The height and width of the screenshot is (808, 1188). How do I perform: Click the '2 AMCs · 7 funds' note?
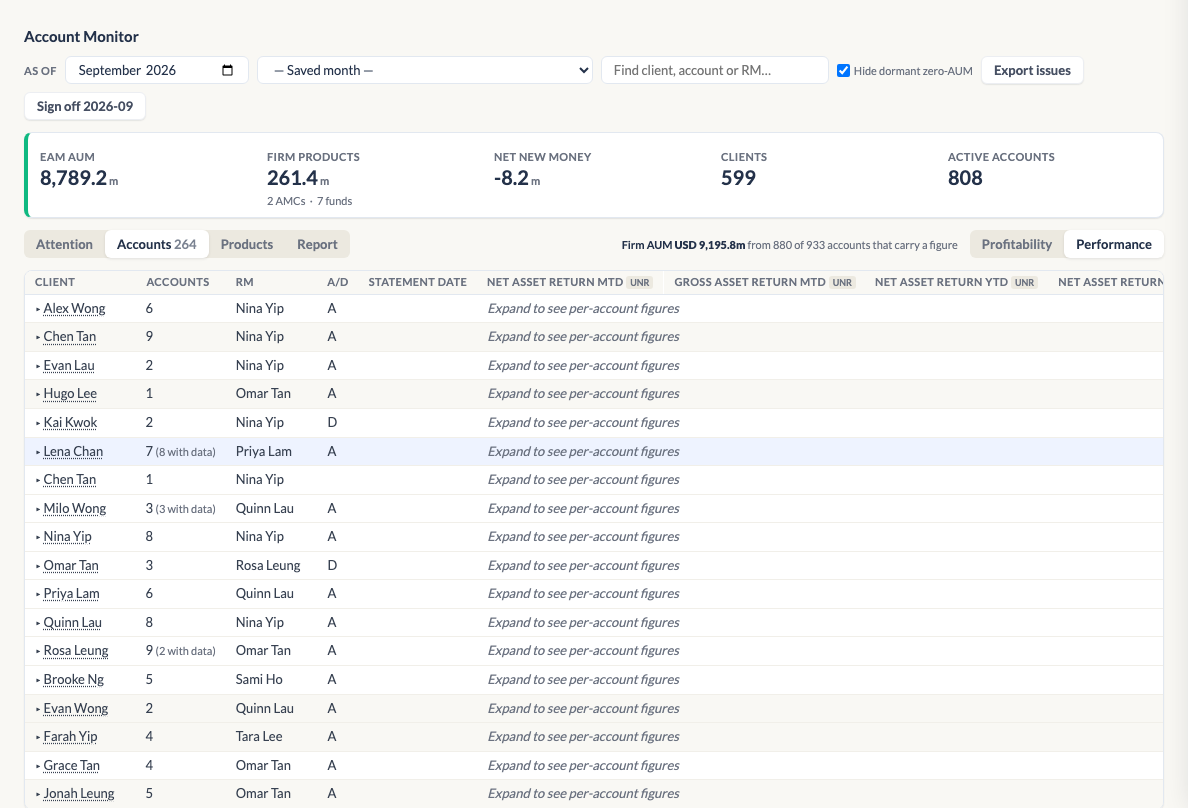[x=309, y=201]
